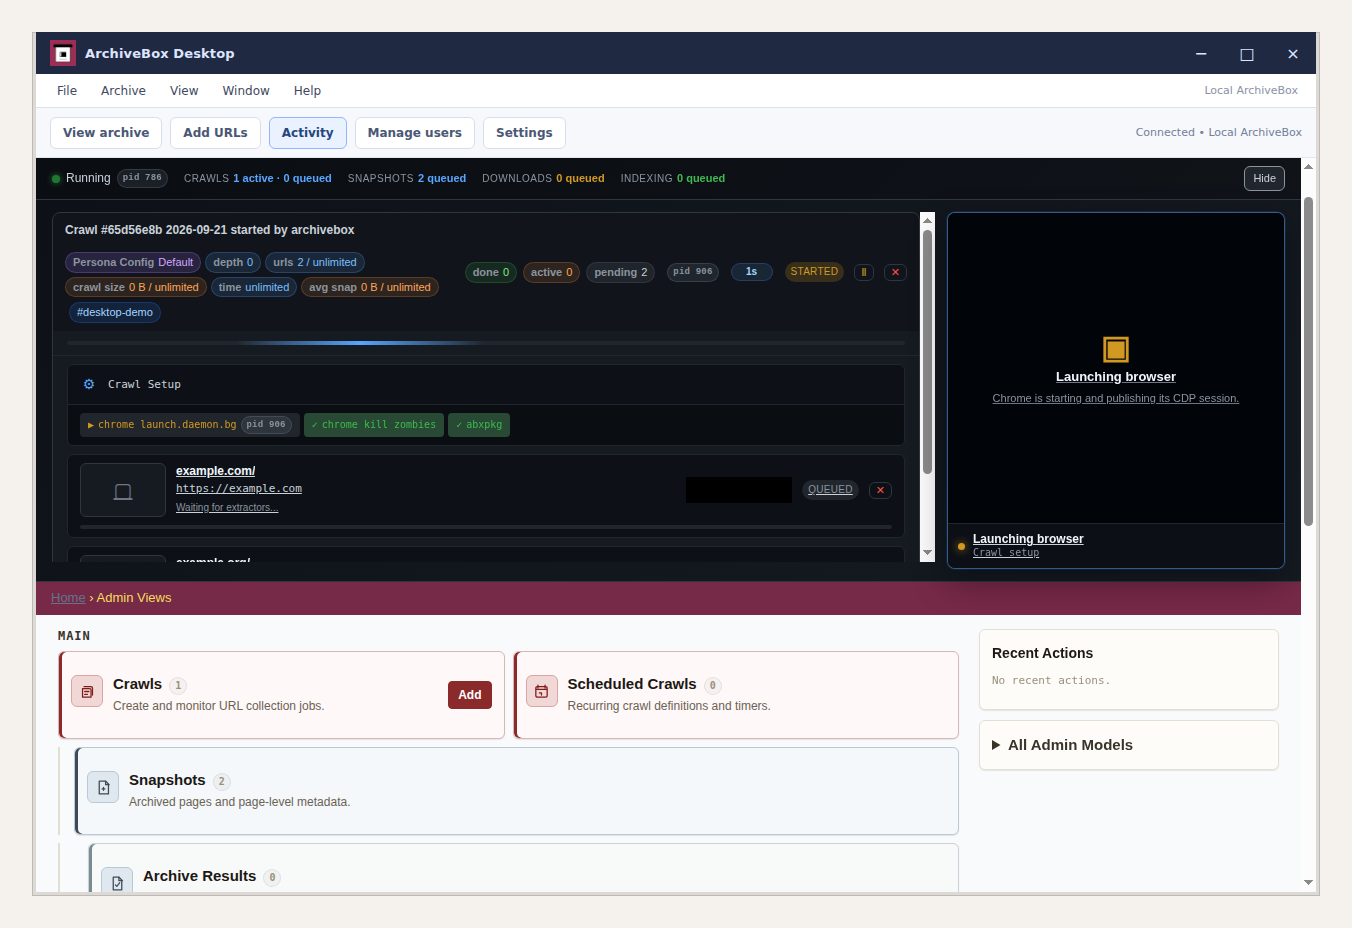Screen dimensions: 1352x928
Task: Open the Snapshots admin card
Action: tap(167, 780)
